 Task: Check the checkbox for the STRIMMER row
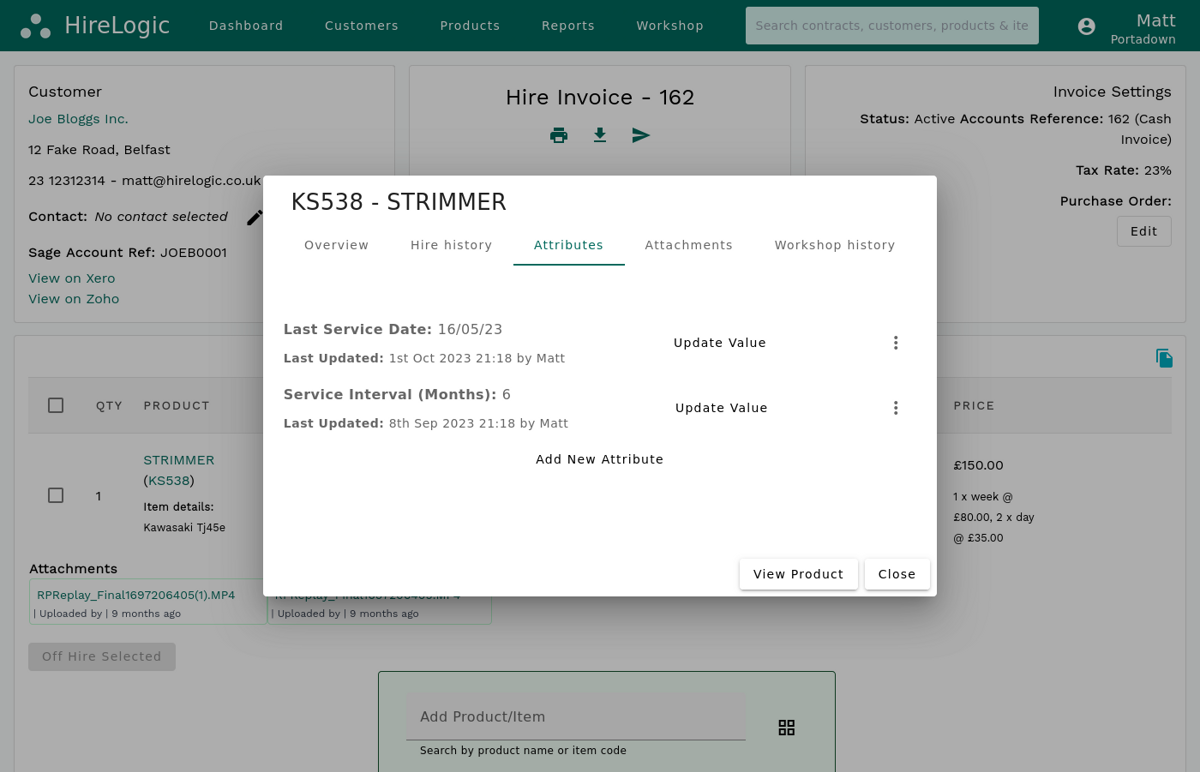click(55, 494)
